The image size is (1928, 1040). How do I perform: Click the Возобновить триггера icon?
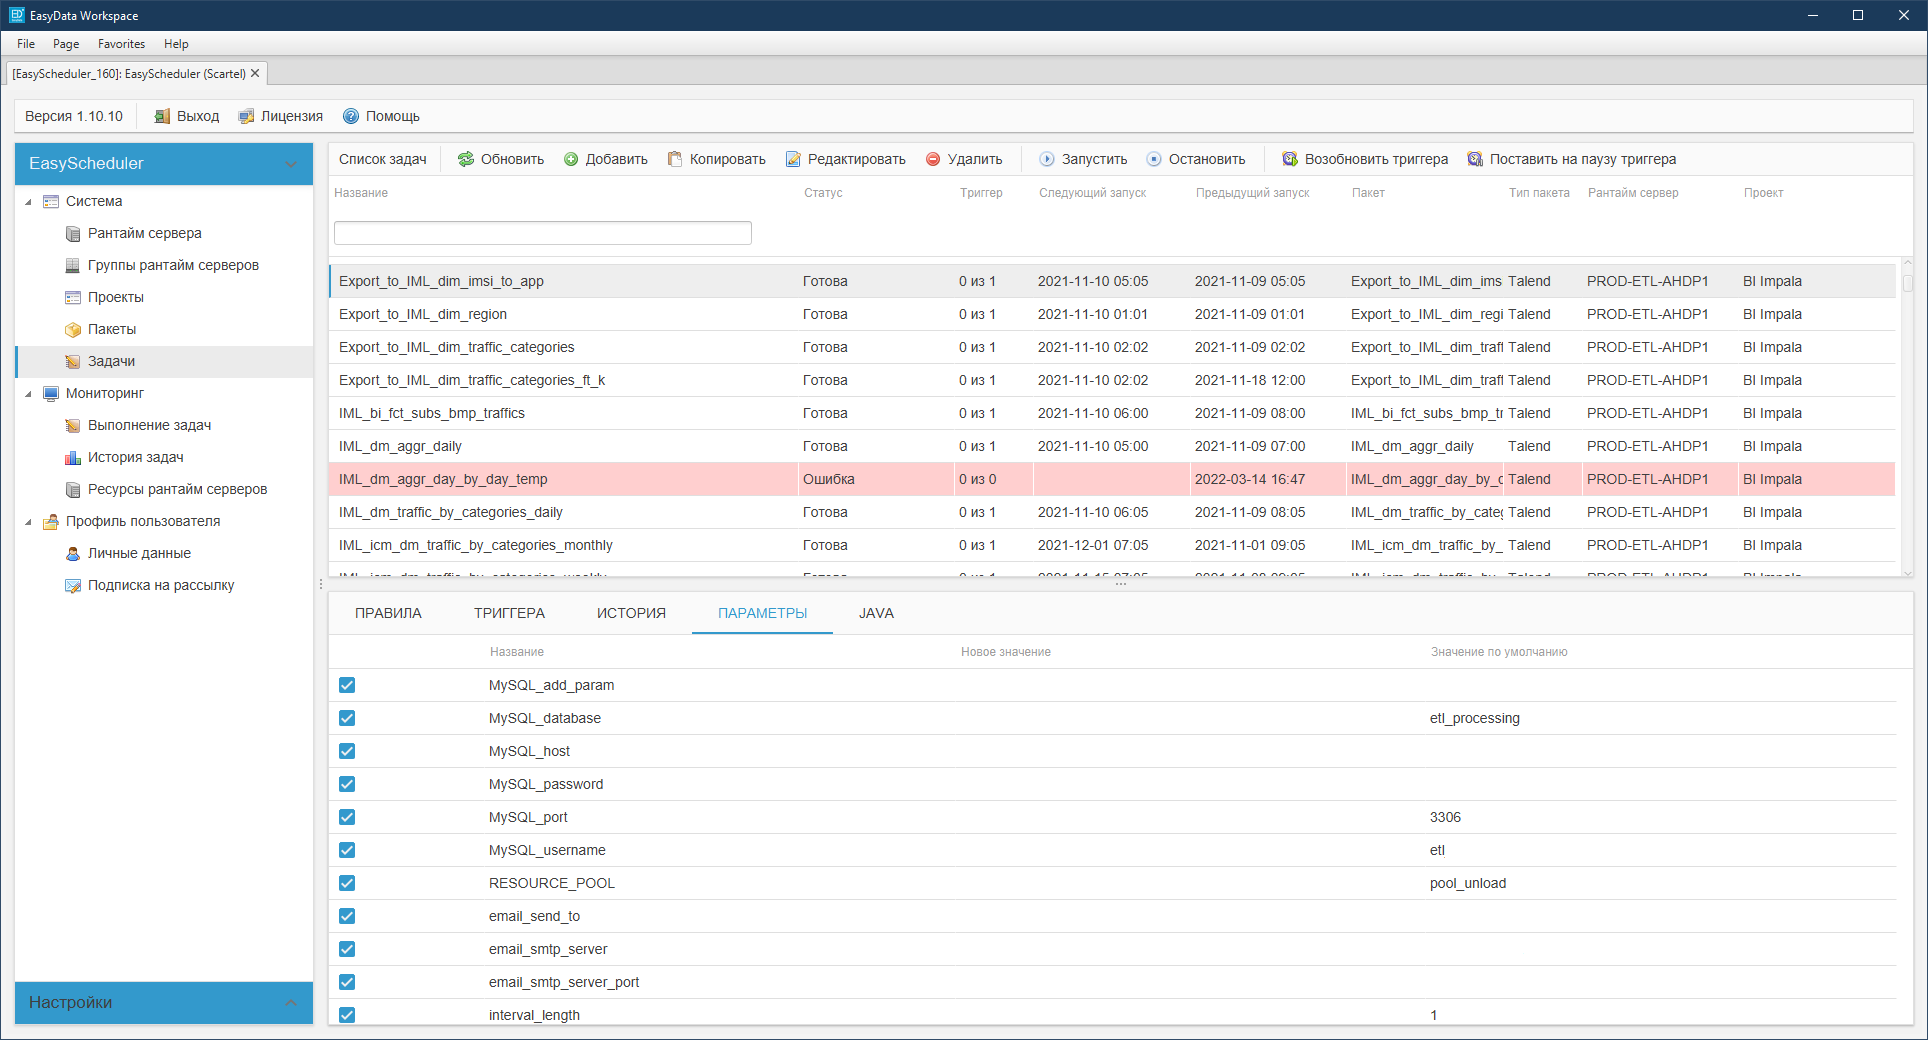(1290, 159)
